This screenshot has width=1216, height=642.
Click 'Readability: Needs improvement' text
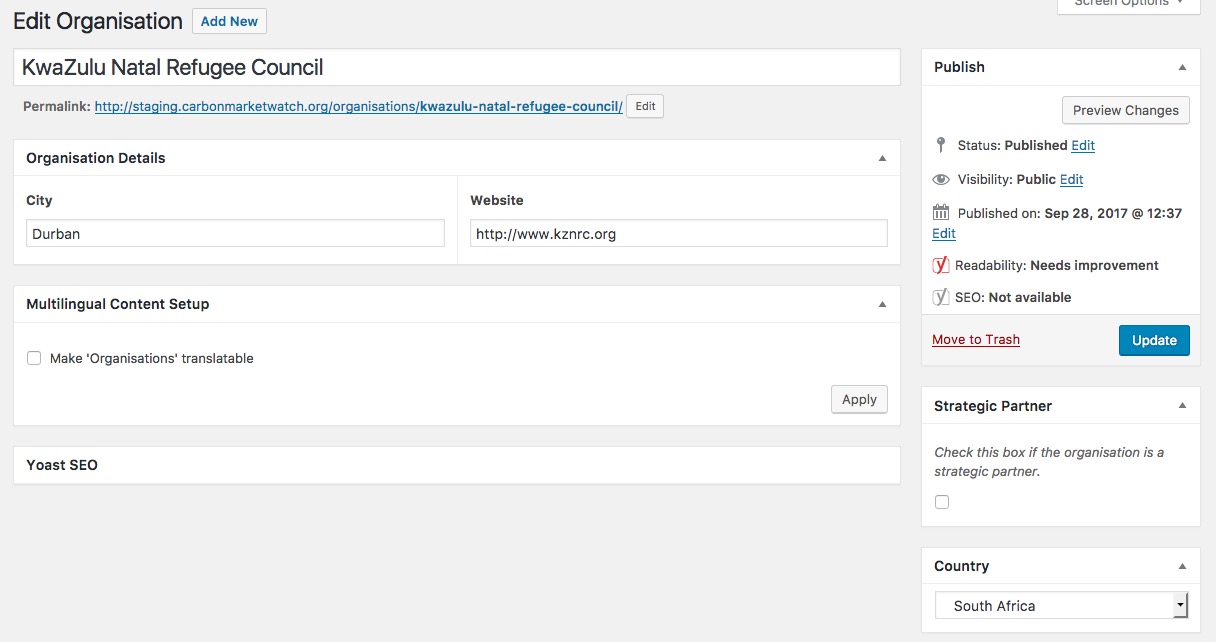tap(1057, 265)
